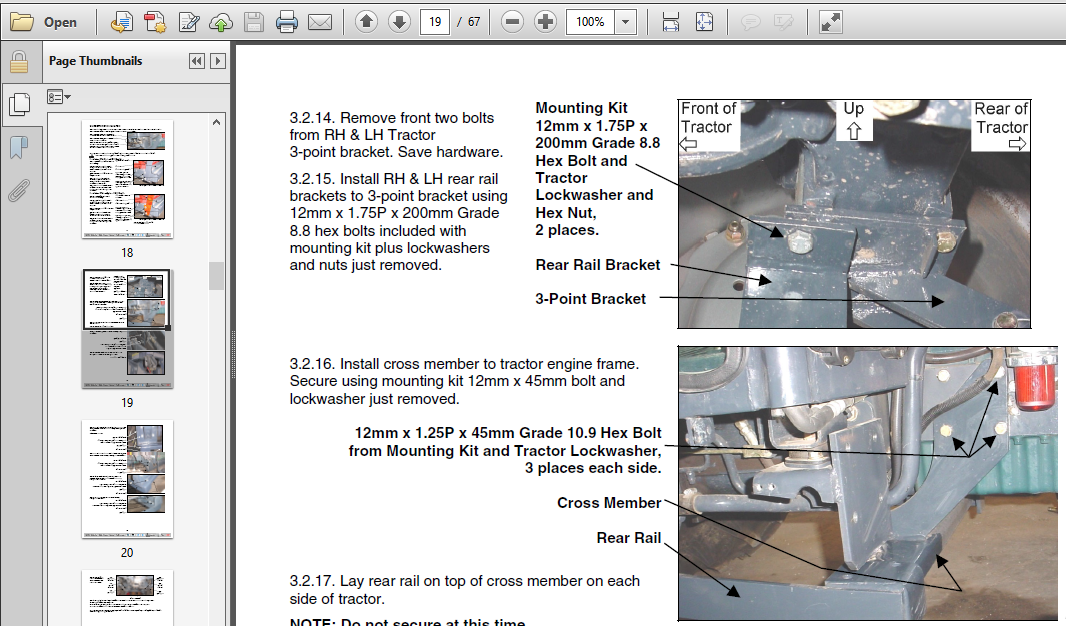
Task: Click the 'Front of Tractor' image label
Action: pyautogui.click(x=707, y=118)
